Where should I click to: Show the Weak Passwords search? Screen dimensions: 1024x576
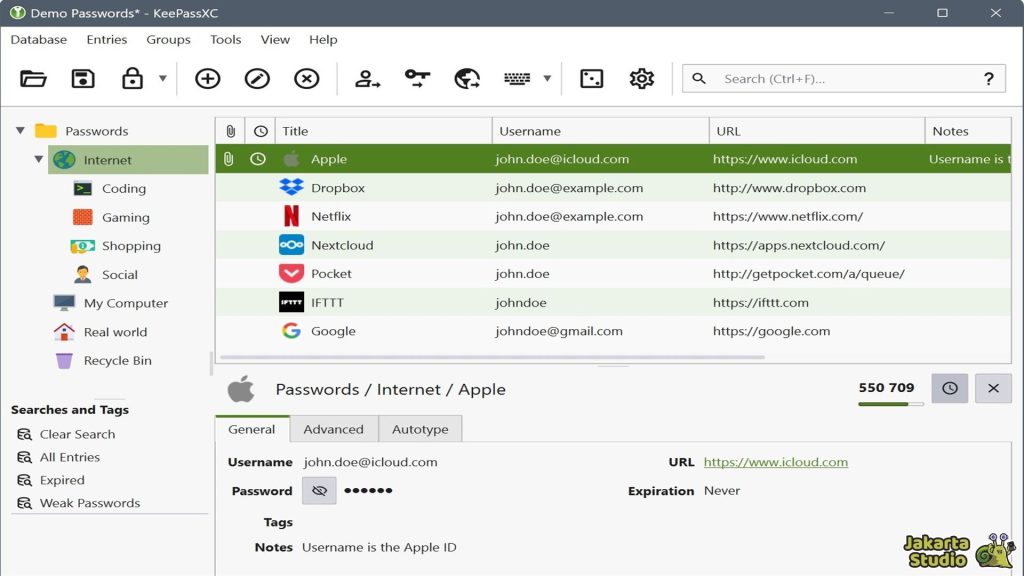pos(89,503)
